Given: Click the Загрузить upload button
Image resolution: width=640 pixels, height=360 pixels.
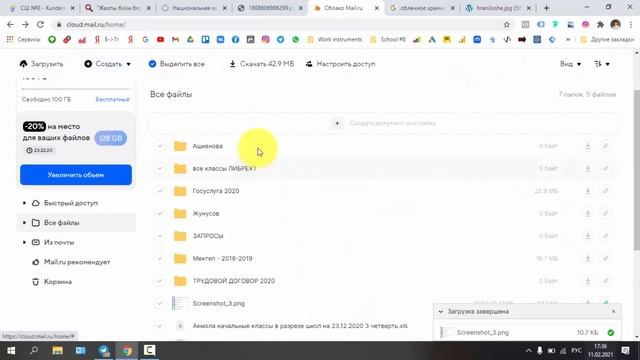Looking at the screenshot, I should coord(41,64).
